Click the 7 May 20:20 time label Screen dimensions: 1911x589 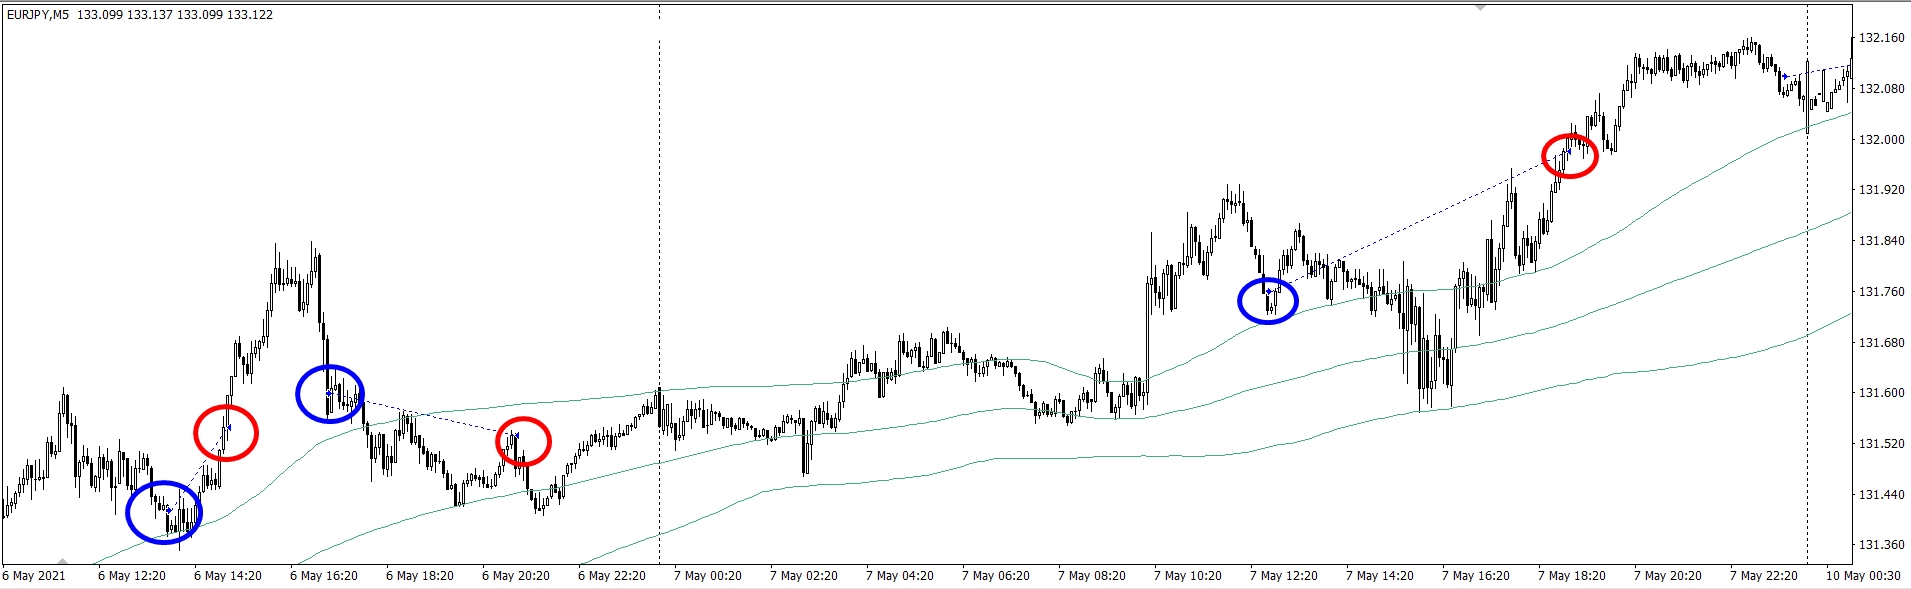(x=1668, y=576)
